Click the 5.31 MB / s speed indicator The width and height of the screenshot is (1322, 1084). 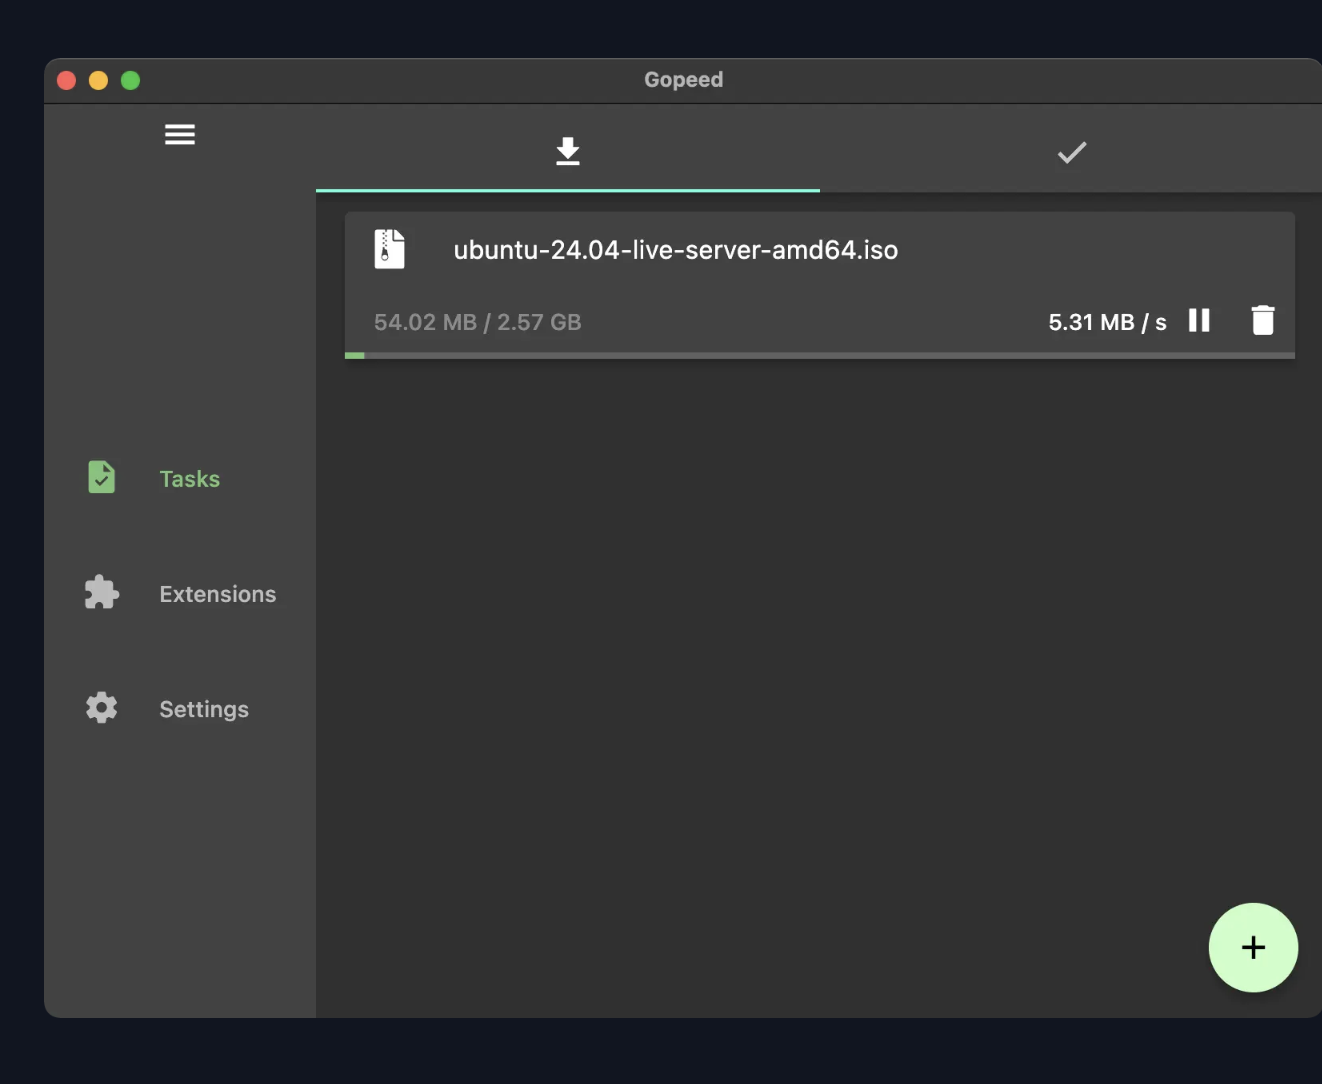coord(1106,322)
